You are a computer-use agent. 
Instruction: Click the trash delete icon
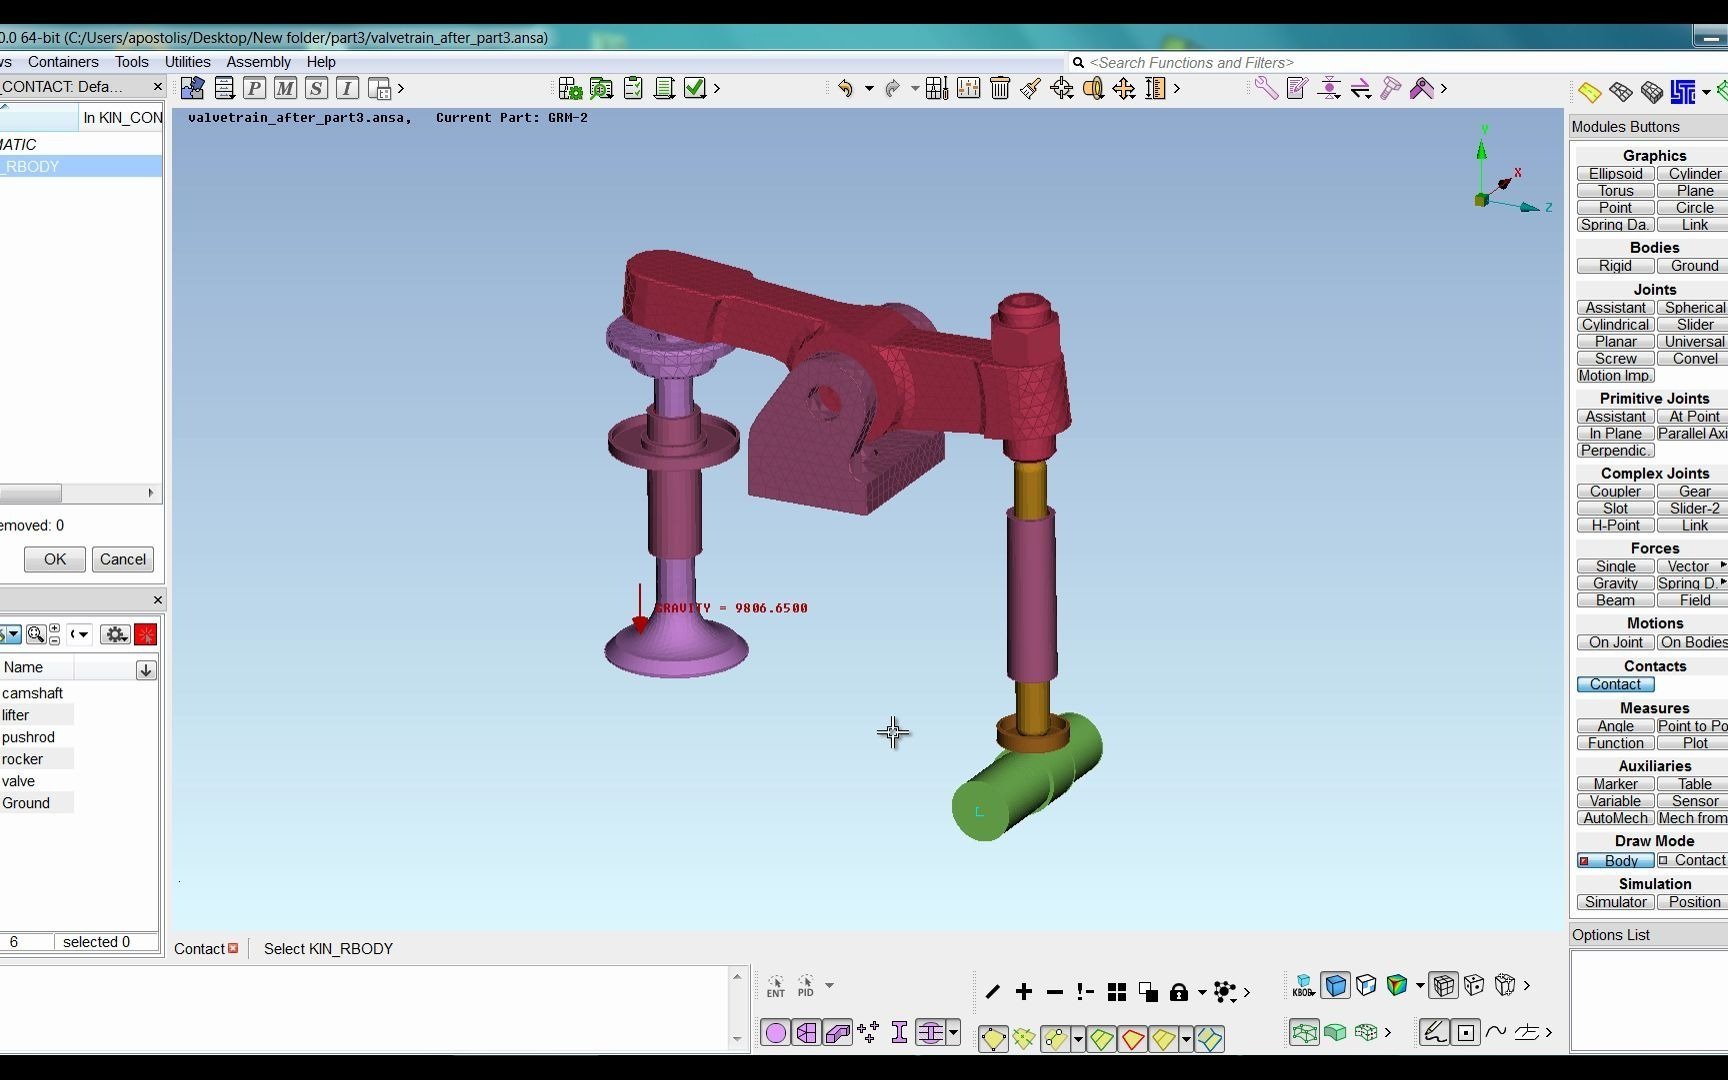(1000, 88)
